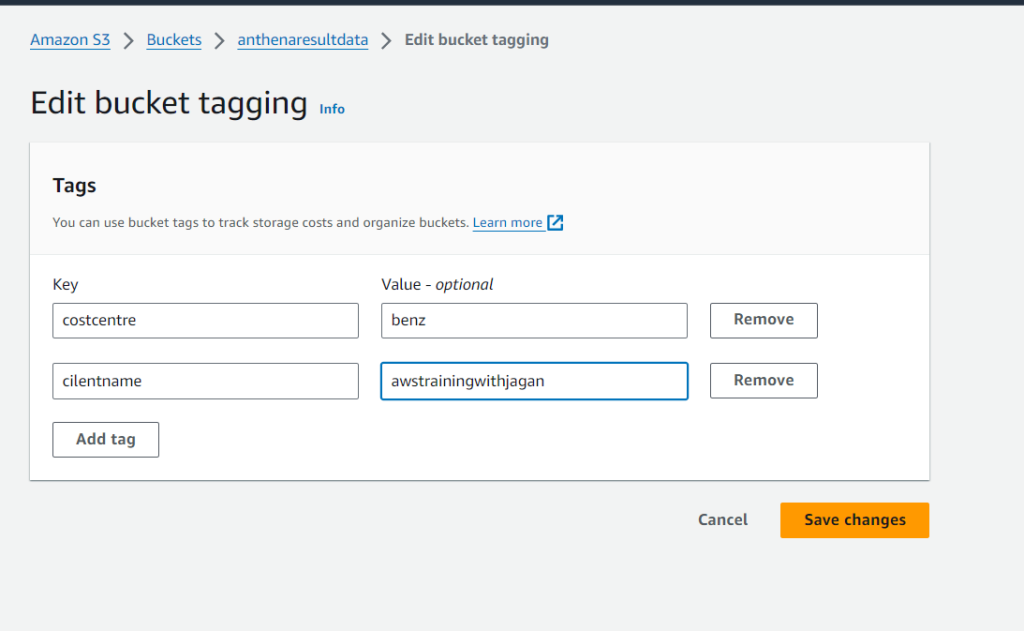Viewport: 1024px width, 631px height.
Task: Click the Edit bucket tagging breadcrumb text
Action: (476, 40)
